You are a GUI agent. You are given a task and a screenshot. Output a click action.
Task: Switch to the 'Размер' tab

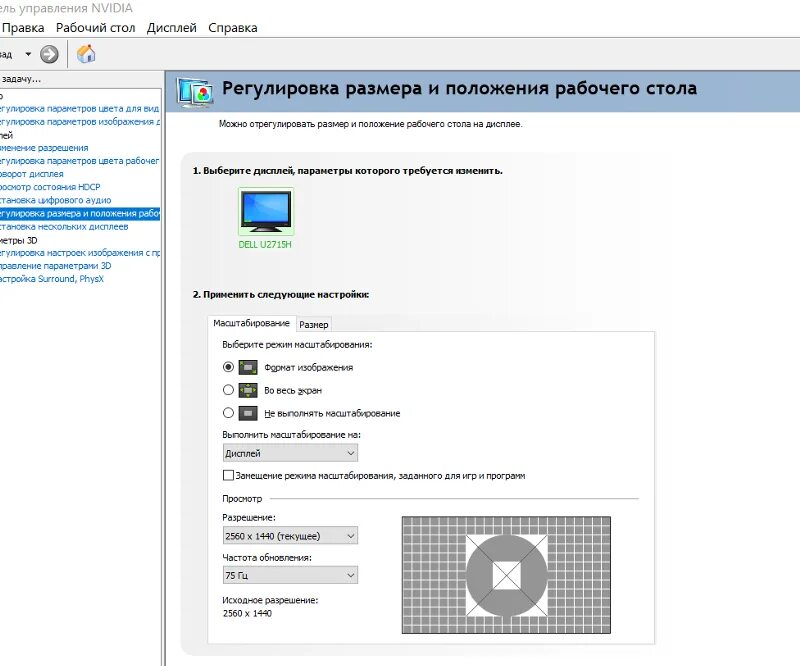314,325
